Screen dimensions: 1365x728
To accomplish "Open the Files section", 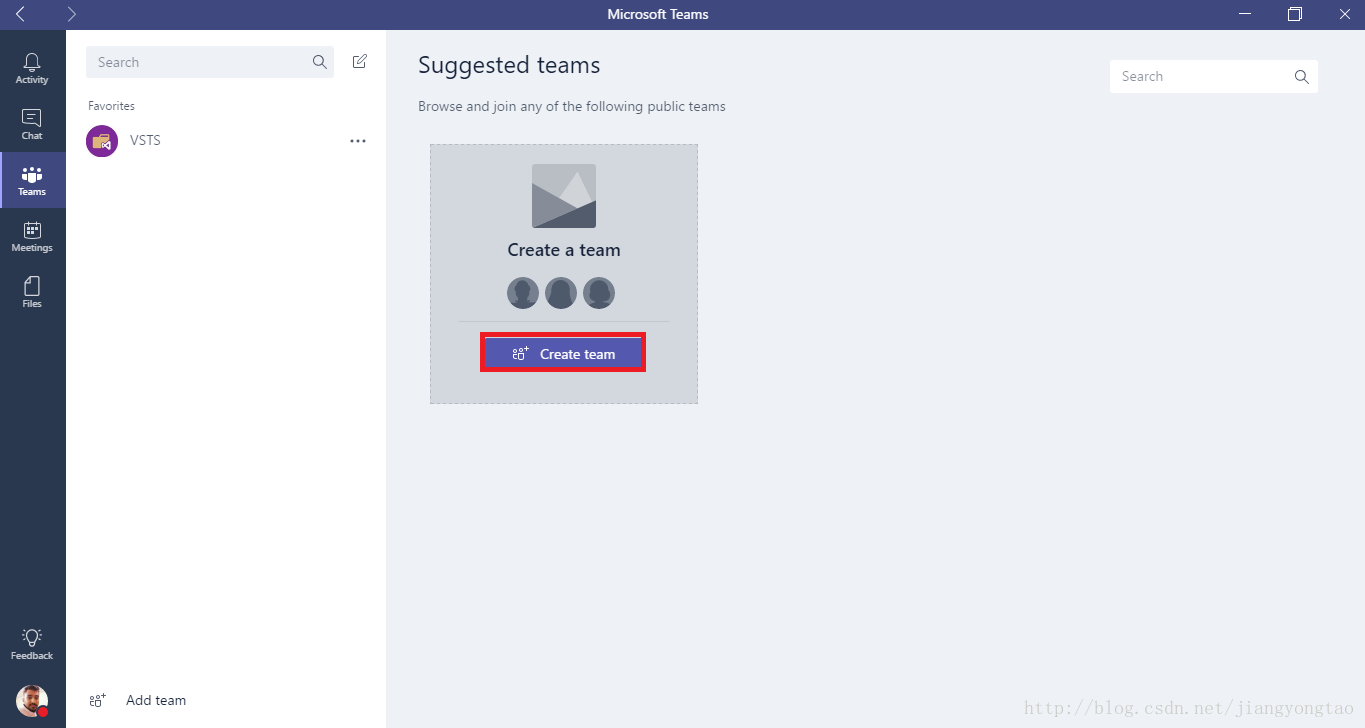I will [32, 292].
